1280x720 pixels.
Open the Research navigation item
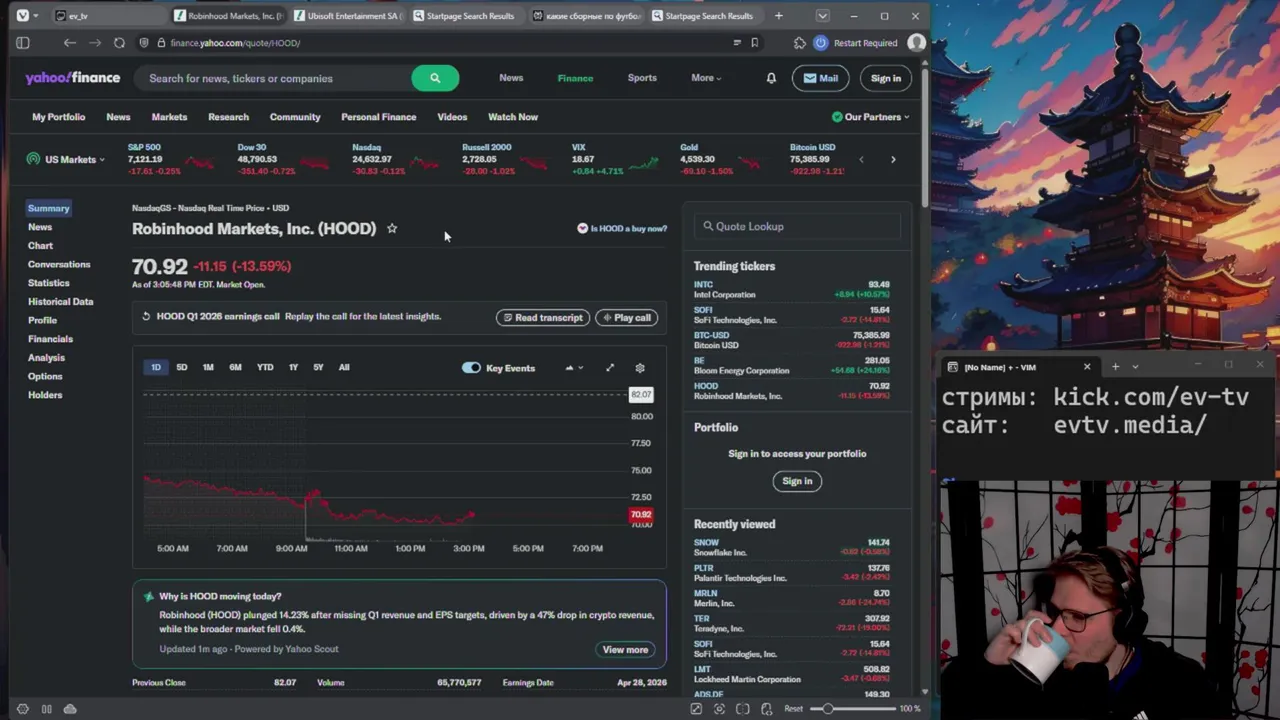click(x=228, y=117)
